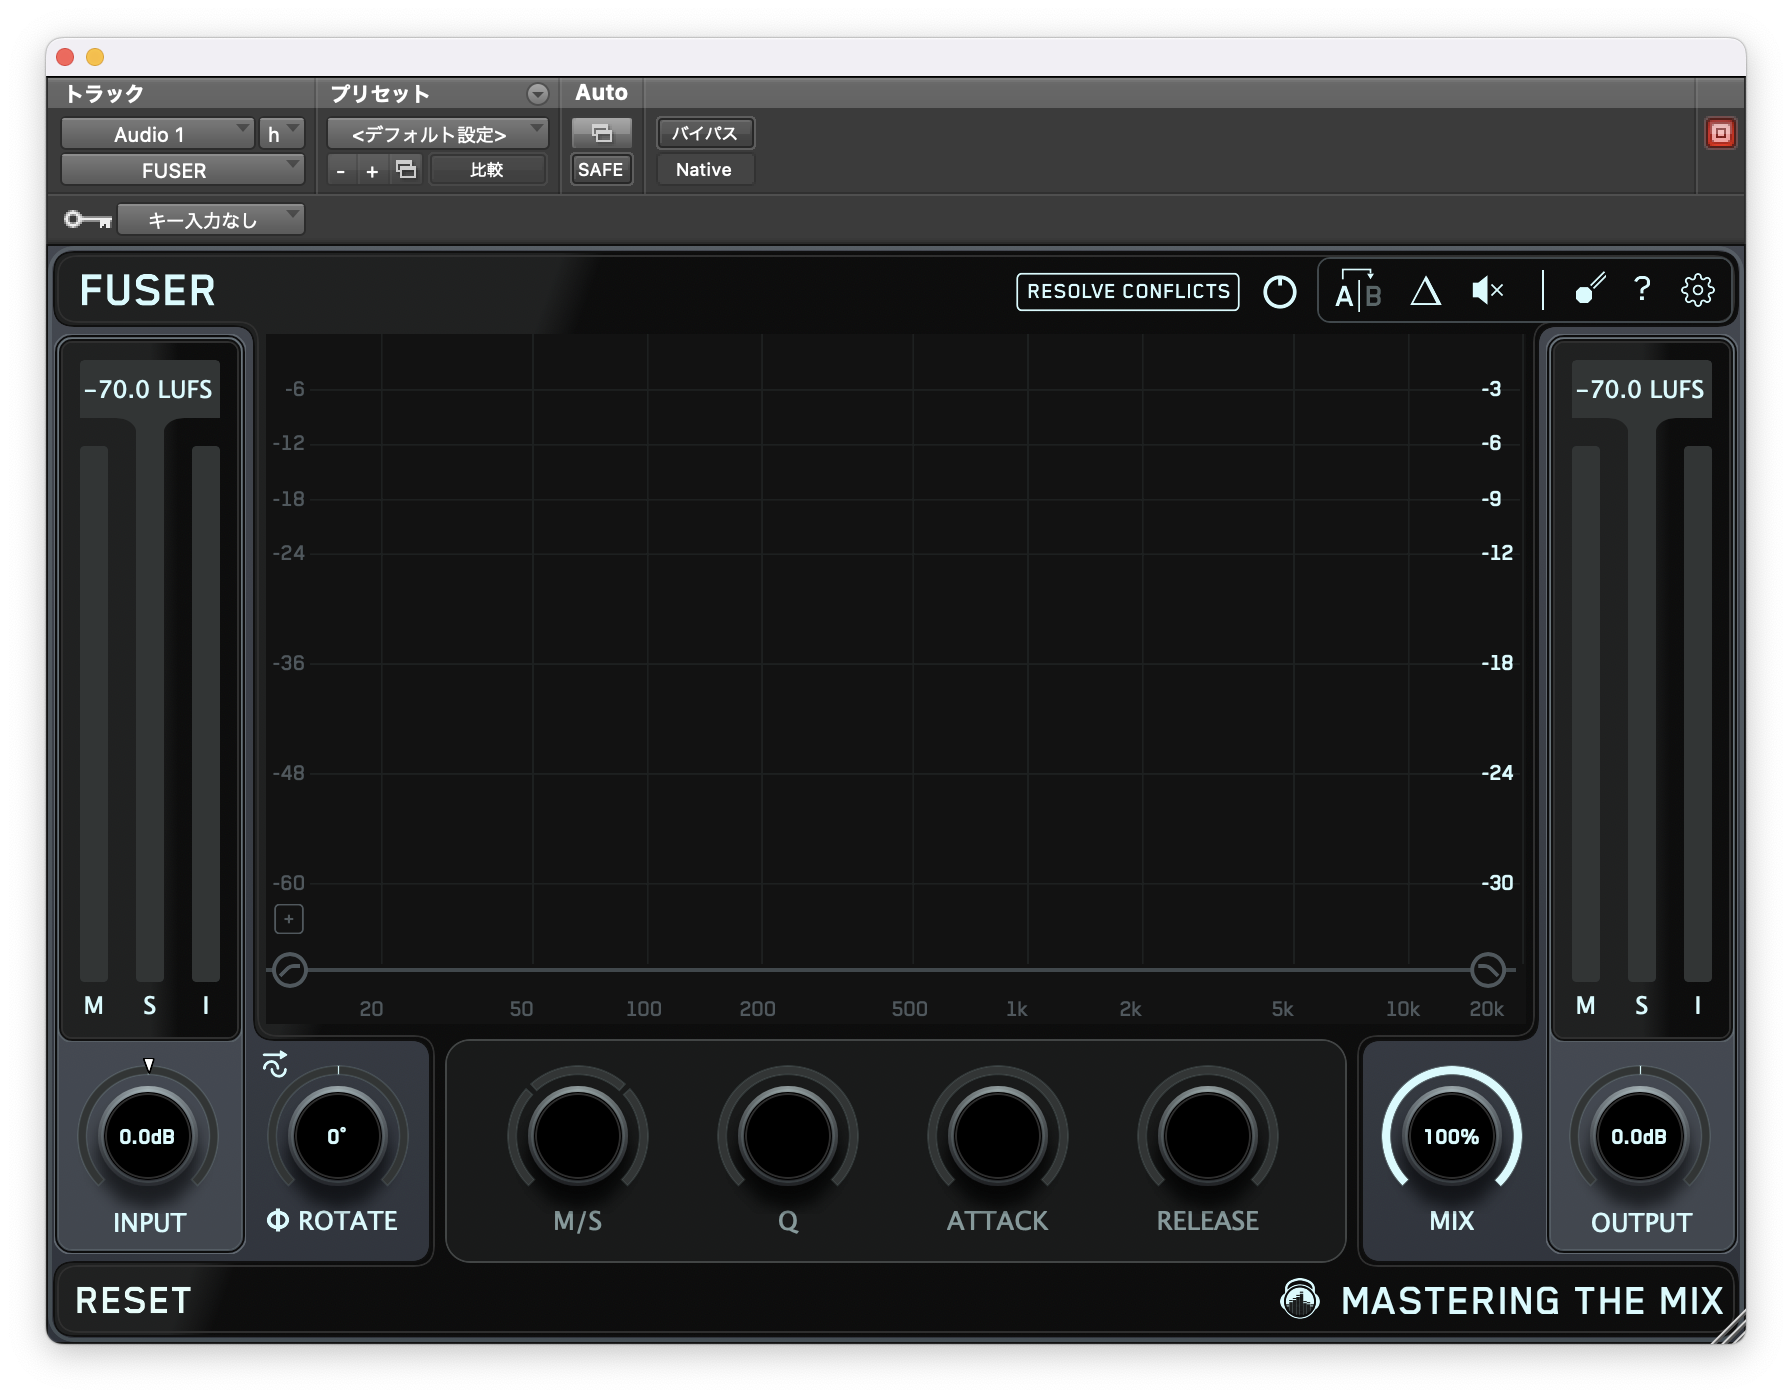Select the high-pass filter node on the left
Screen dimensions: 1792x1398
(x=290, y=970)
